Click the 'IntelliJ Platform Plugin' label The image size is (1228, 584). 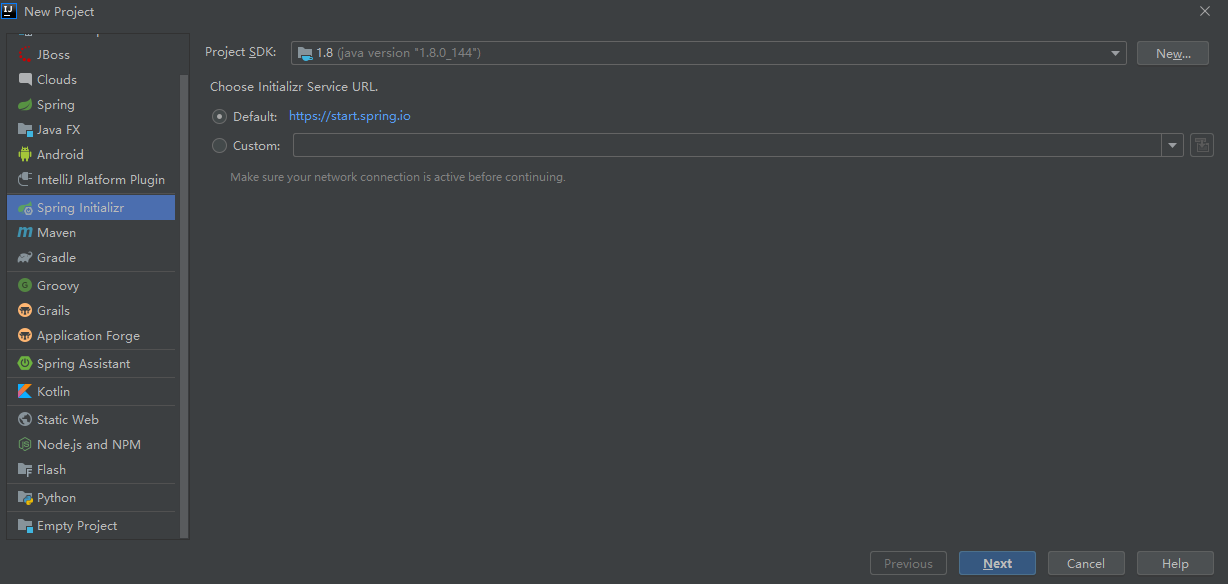click(x=101, y=180)
